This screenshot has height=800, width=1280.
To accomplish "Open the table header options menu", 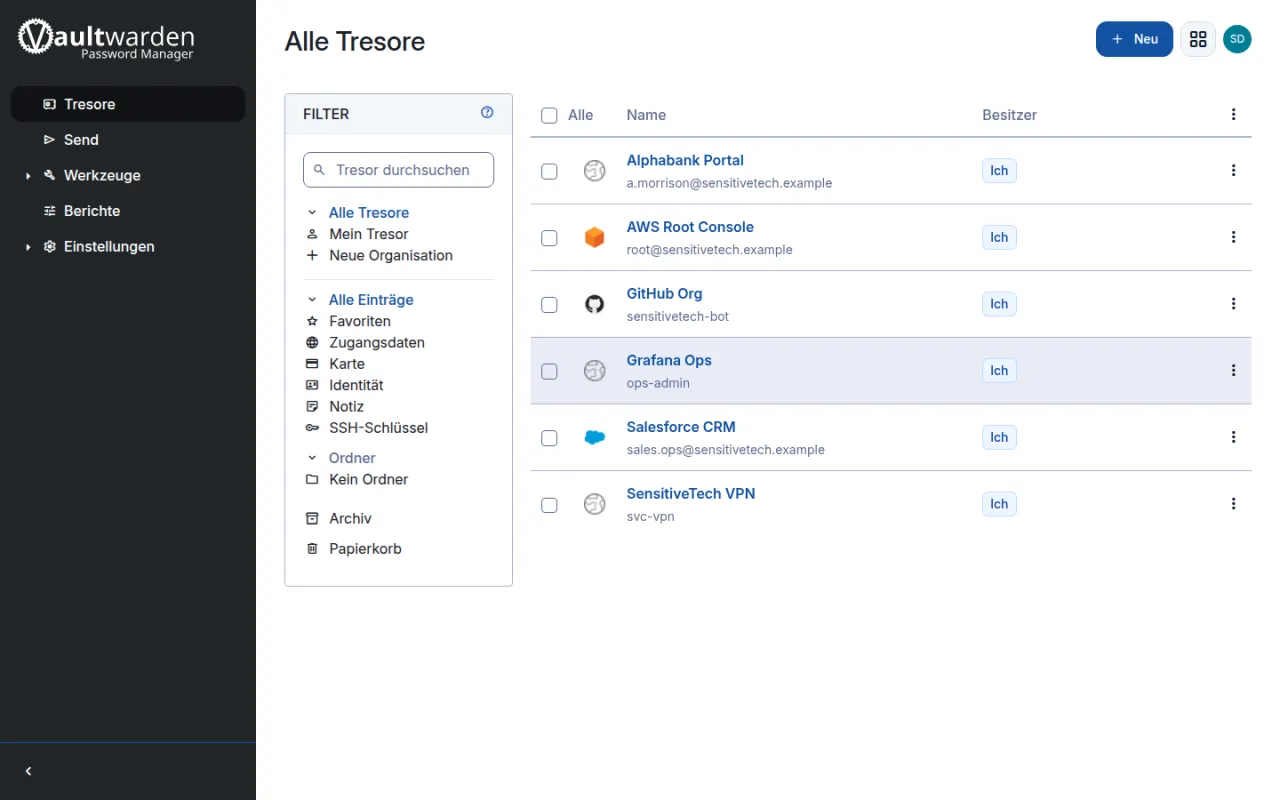I will point(1233,115).
